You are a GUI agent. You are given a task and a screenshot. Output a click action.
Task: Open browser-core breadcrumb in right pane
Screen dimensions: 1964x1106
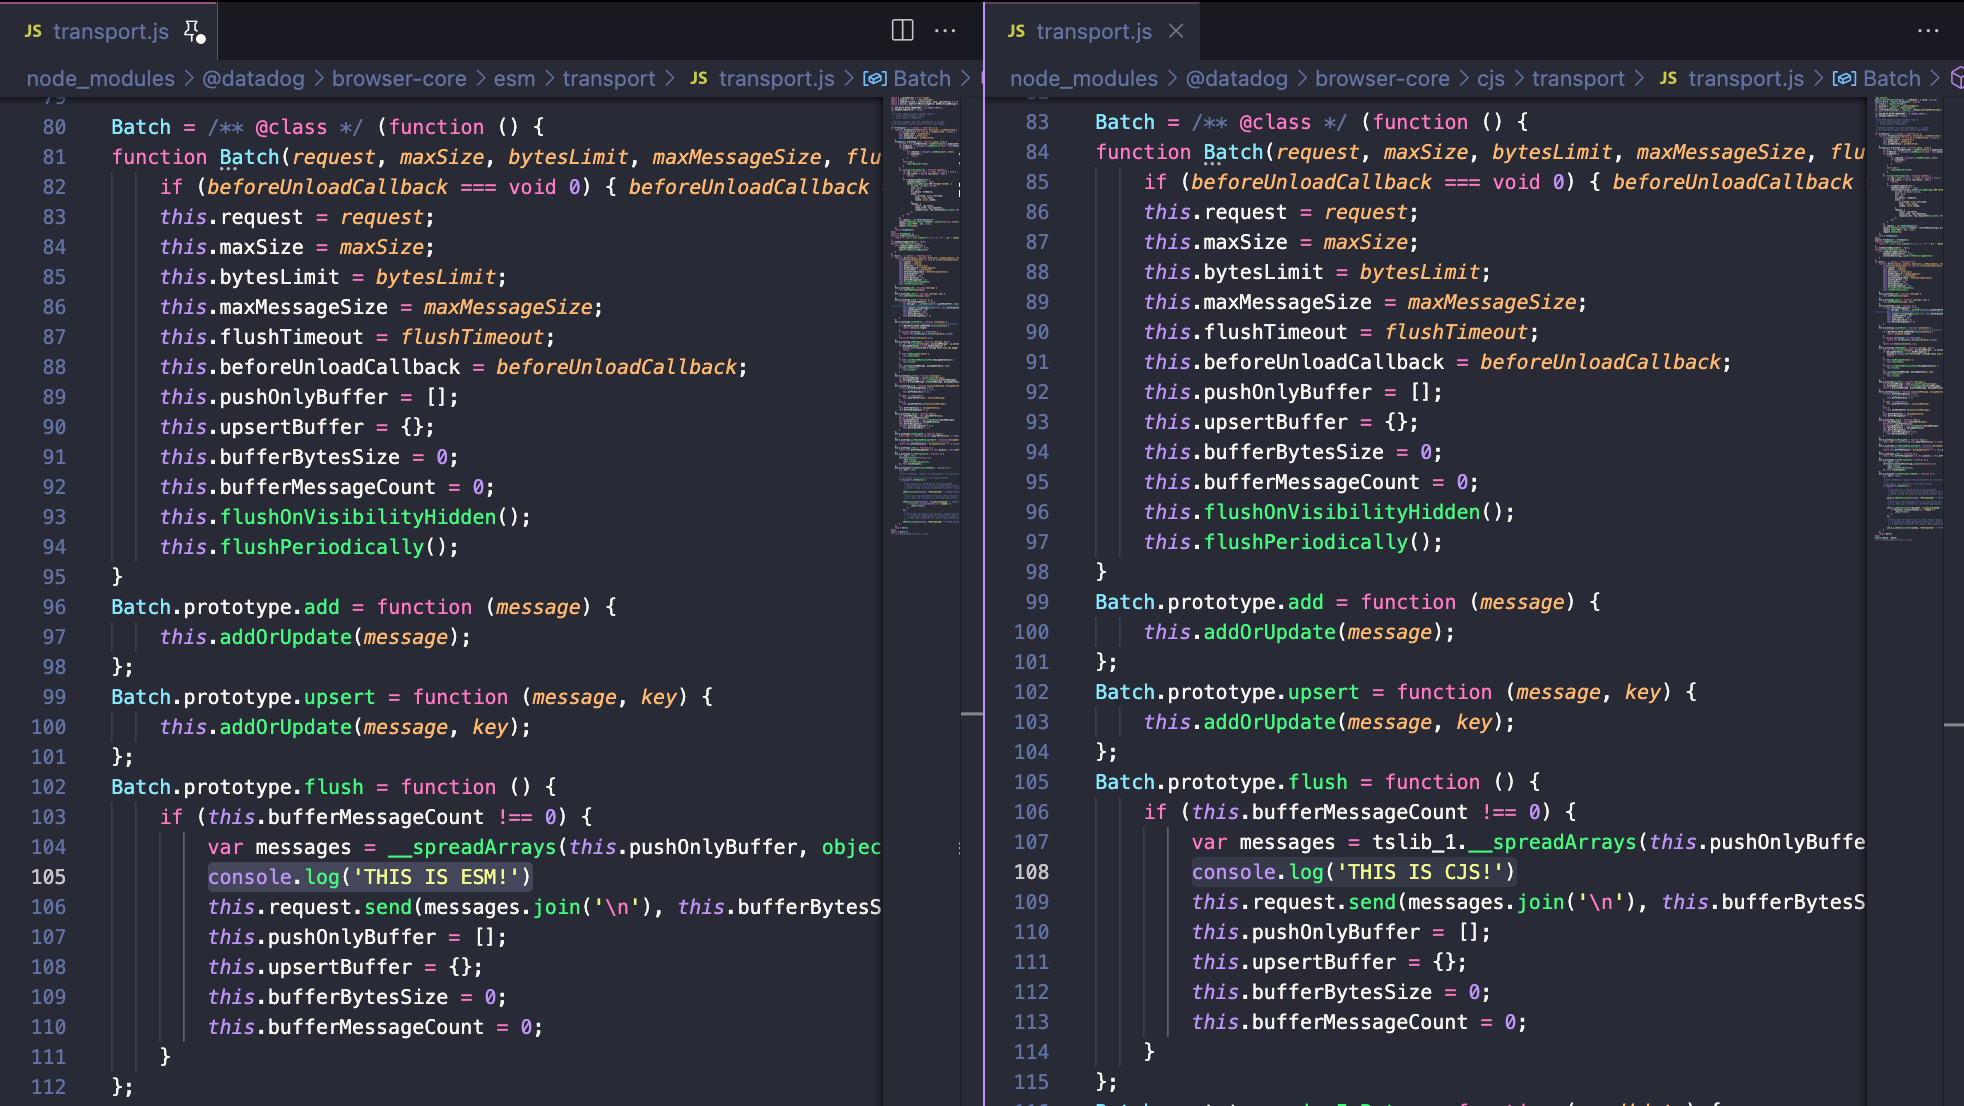coord(1382,78)
